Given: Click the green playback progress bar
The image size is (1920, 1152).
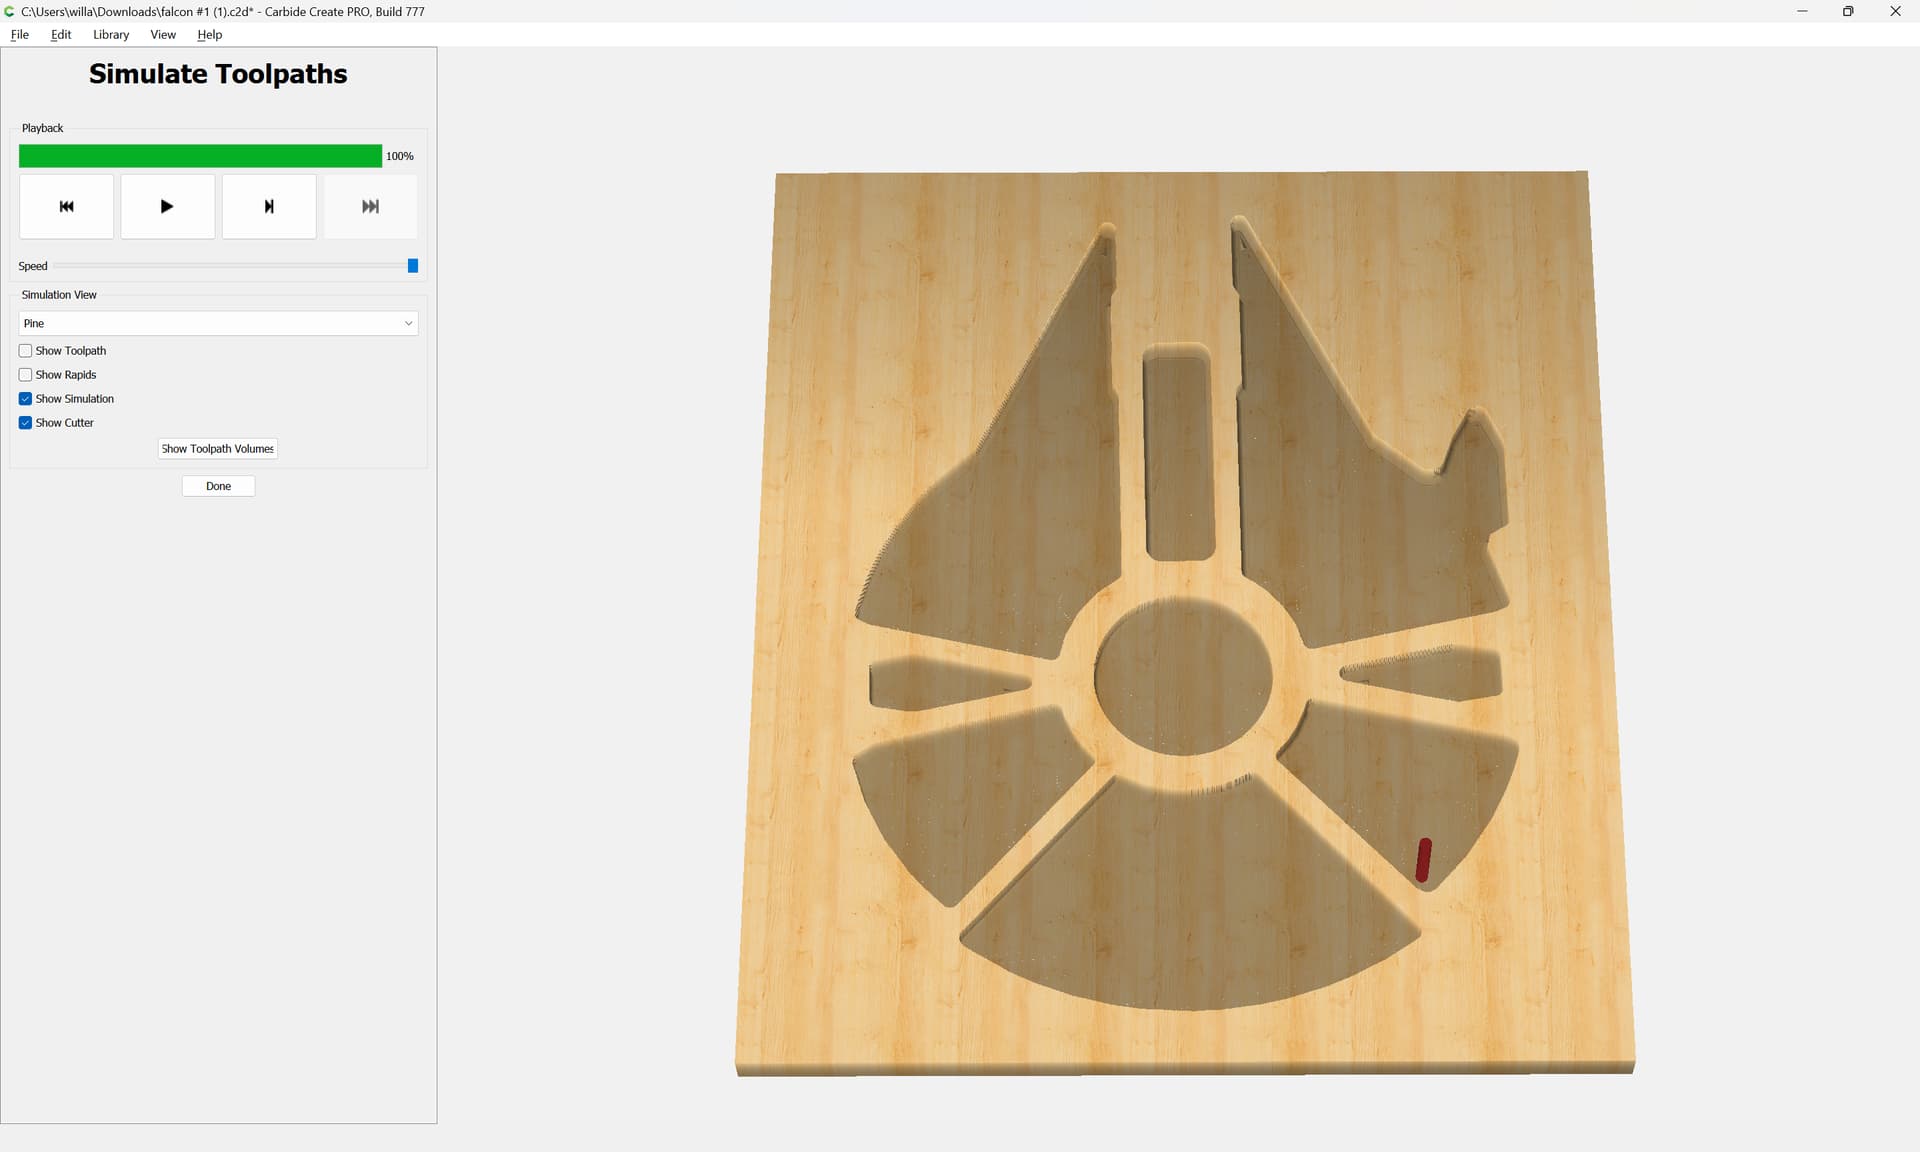Looking at the screenshot, I should click(200, 156).
